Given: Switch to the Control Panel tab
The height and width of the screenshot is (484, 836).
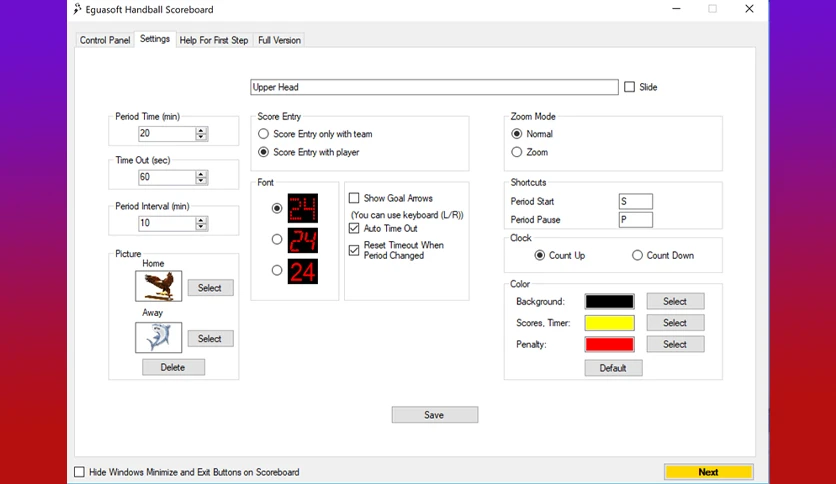Looking at the screenshot, I should click(105, 40).
